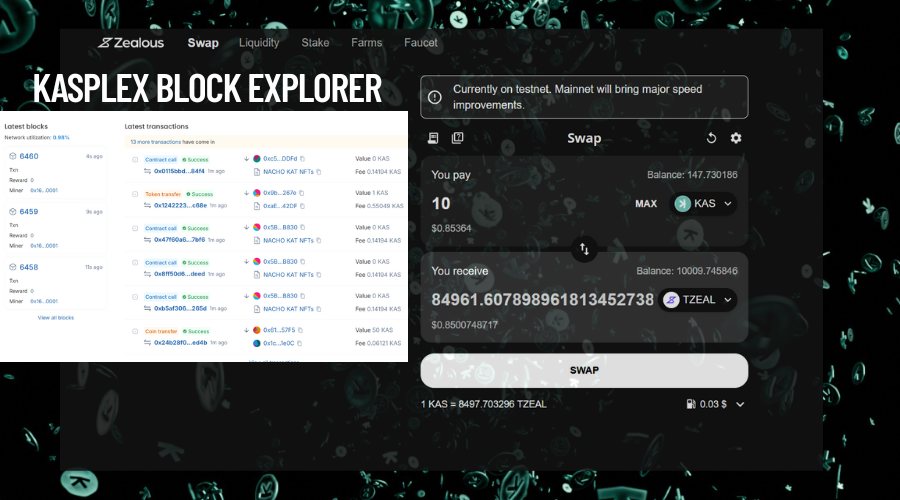Expand details for transaction 0x24b28f0...ed4b

(135, 331)
